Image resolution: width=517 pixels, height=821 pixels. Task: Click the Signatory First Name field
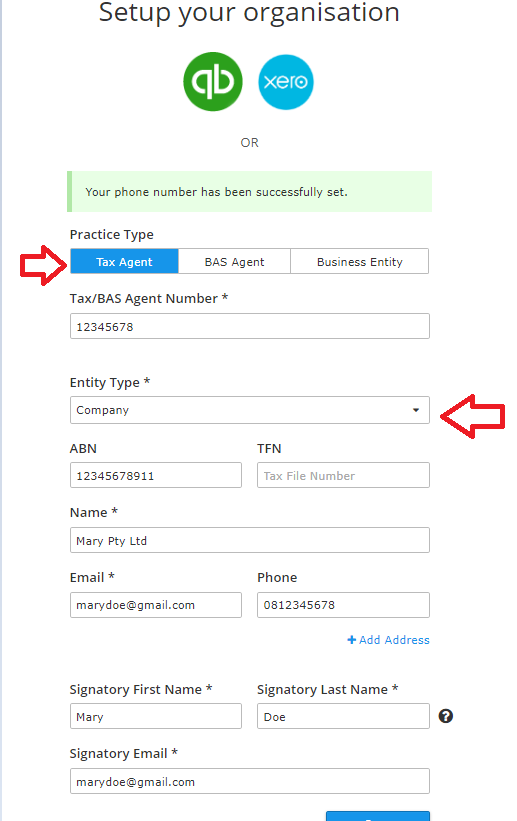pyautogui.click(x=156, y=716)
